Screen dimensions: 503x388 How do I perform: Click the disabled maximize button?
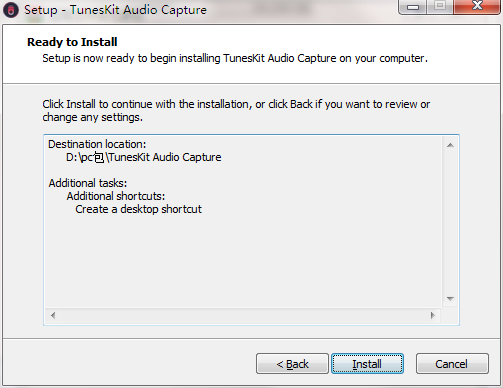point(440,7)
